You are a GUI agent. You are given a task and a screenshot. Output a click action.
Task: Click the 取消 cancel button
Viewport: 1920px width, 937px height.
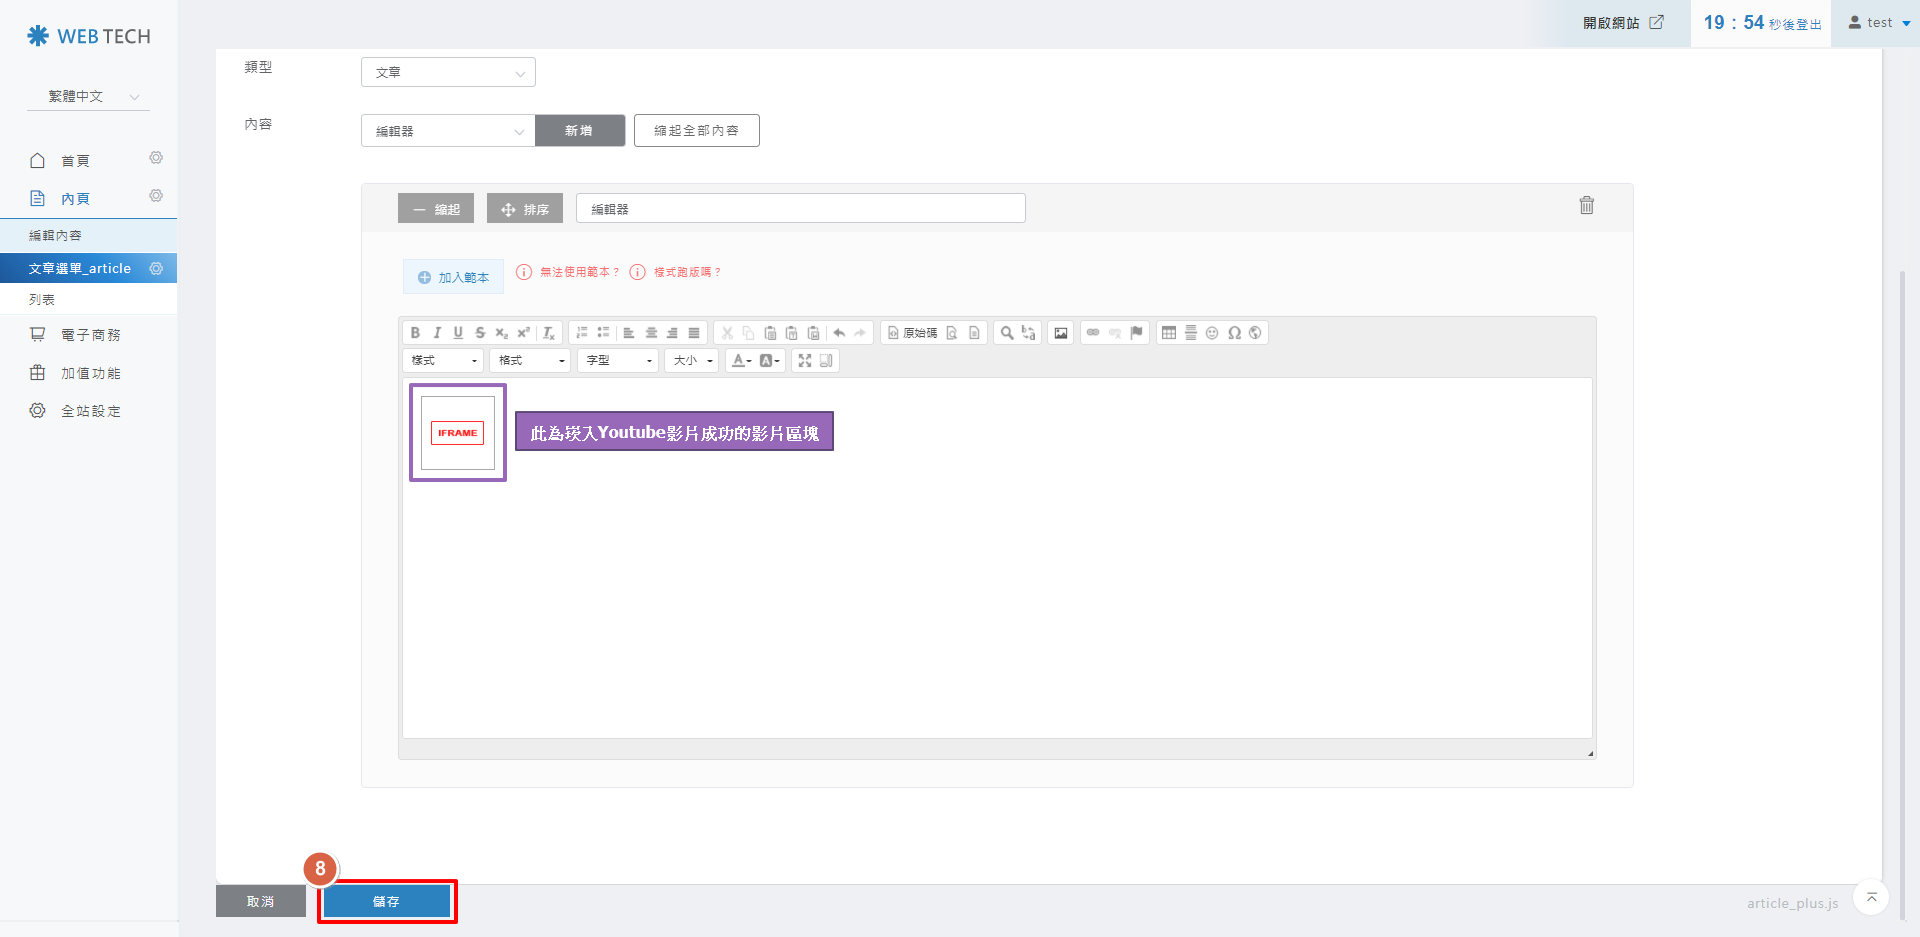pyautogui.click(x=260, y=901)
